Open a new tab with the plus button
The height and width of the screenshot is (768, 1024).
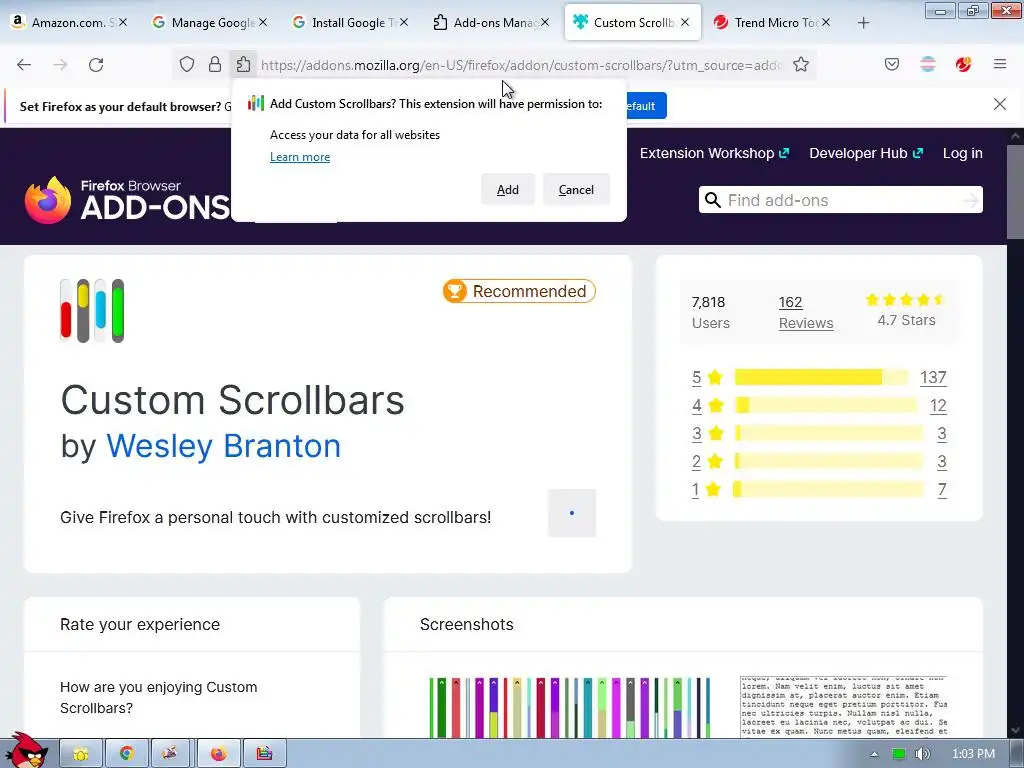pos(863,23)
